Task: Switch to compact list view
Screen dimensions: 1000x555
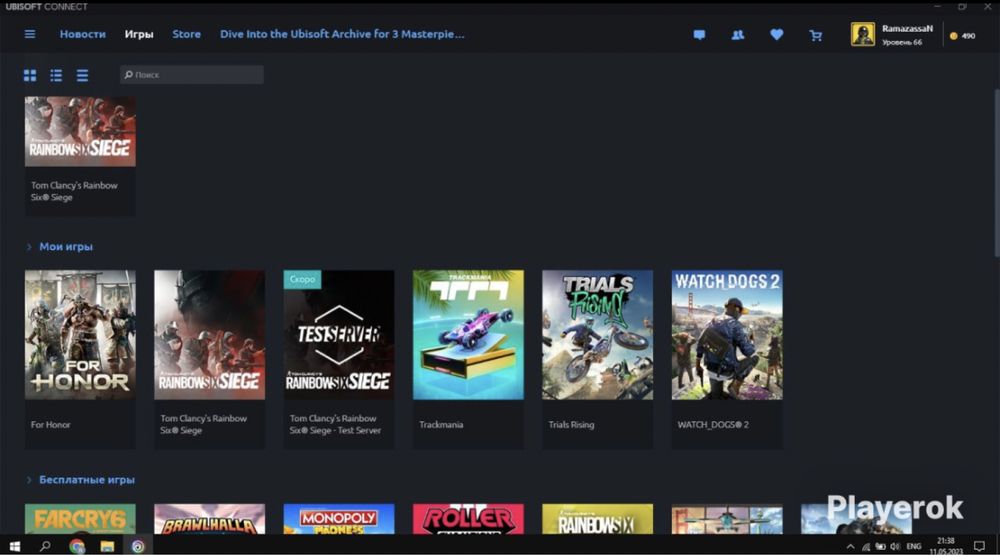Action: pyautogui.click(x=82, y=75)
